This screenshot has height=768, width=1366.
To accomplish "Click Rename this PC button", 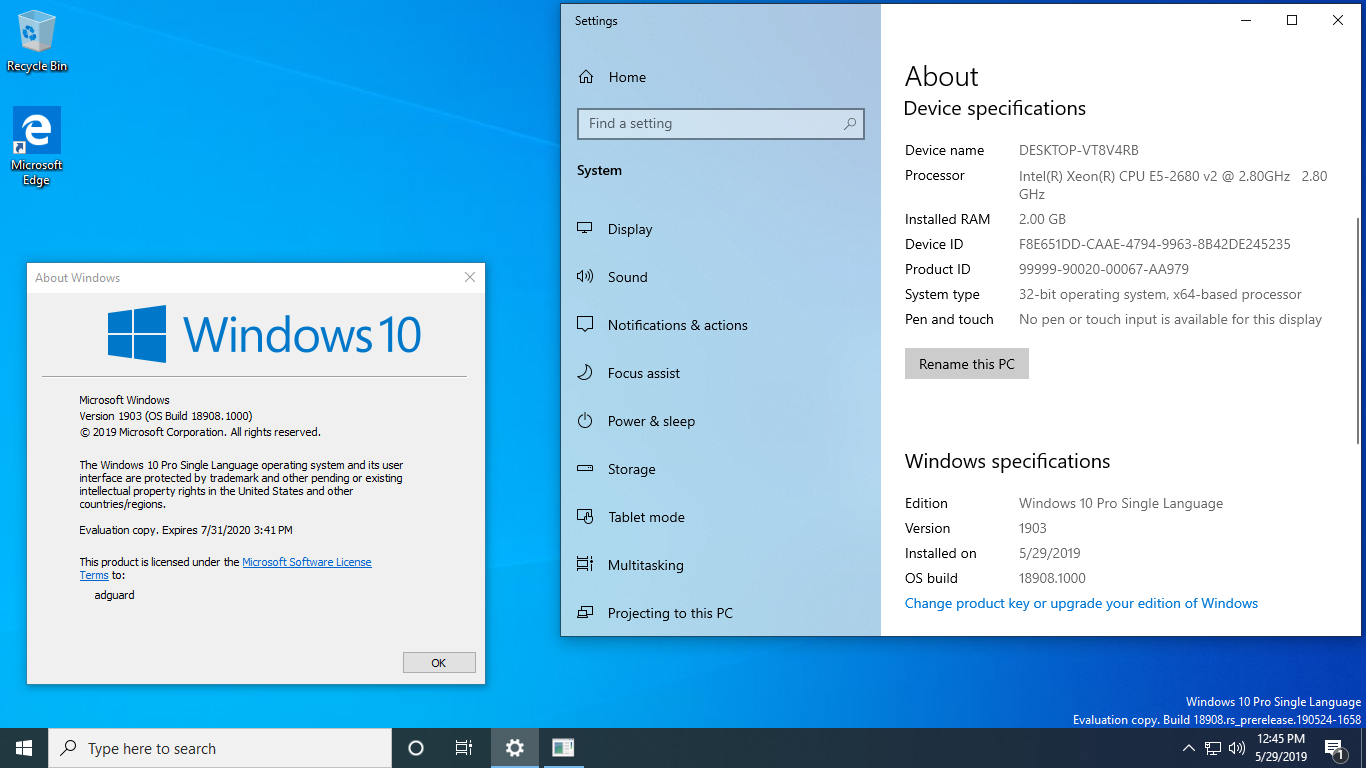I will pyautogui.click(x=967, y=364).
